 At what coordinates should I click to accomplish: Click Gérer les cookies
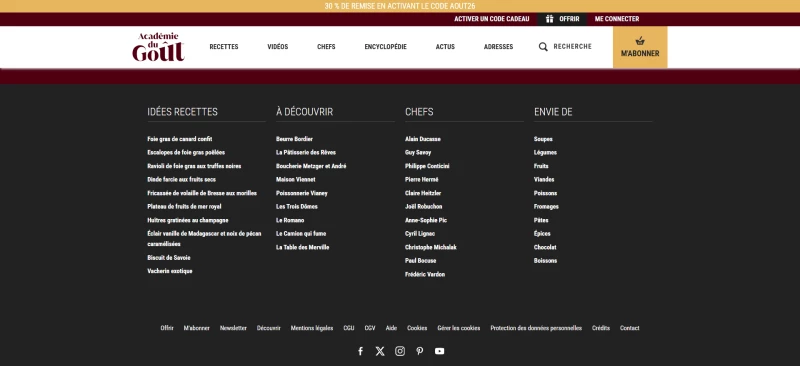click(459, 328)
